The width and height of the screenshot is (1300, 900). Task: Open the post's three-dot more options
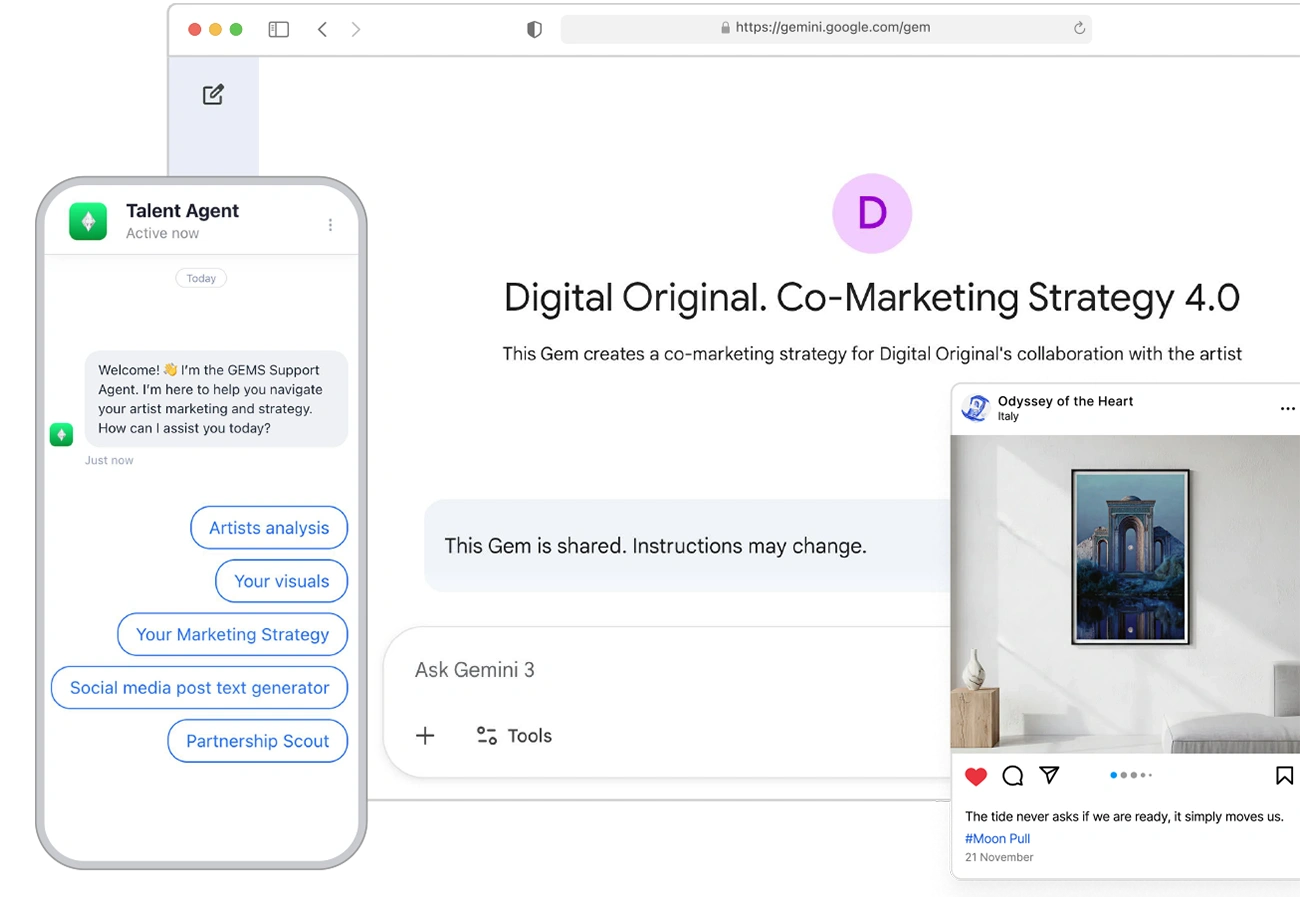point(1287,408)
